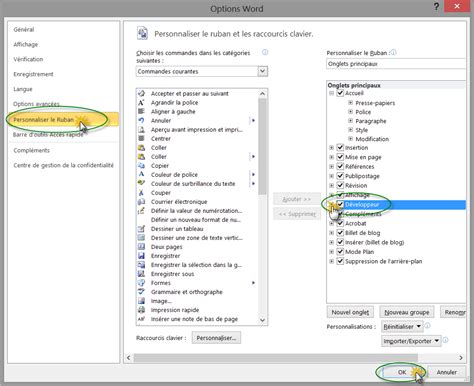Select the Enregistrer sous icon

pos(141,274)
